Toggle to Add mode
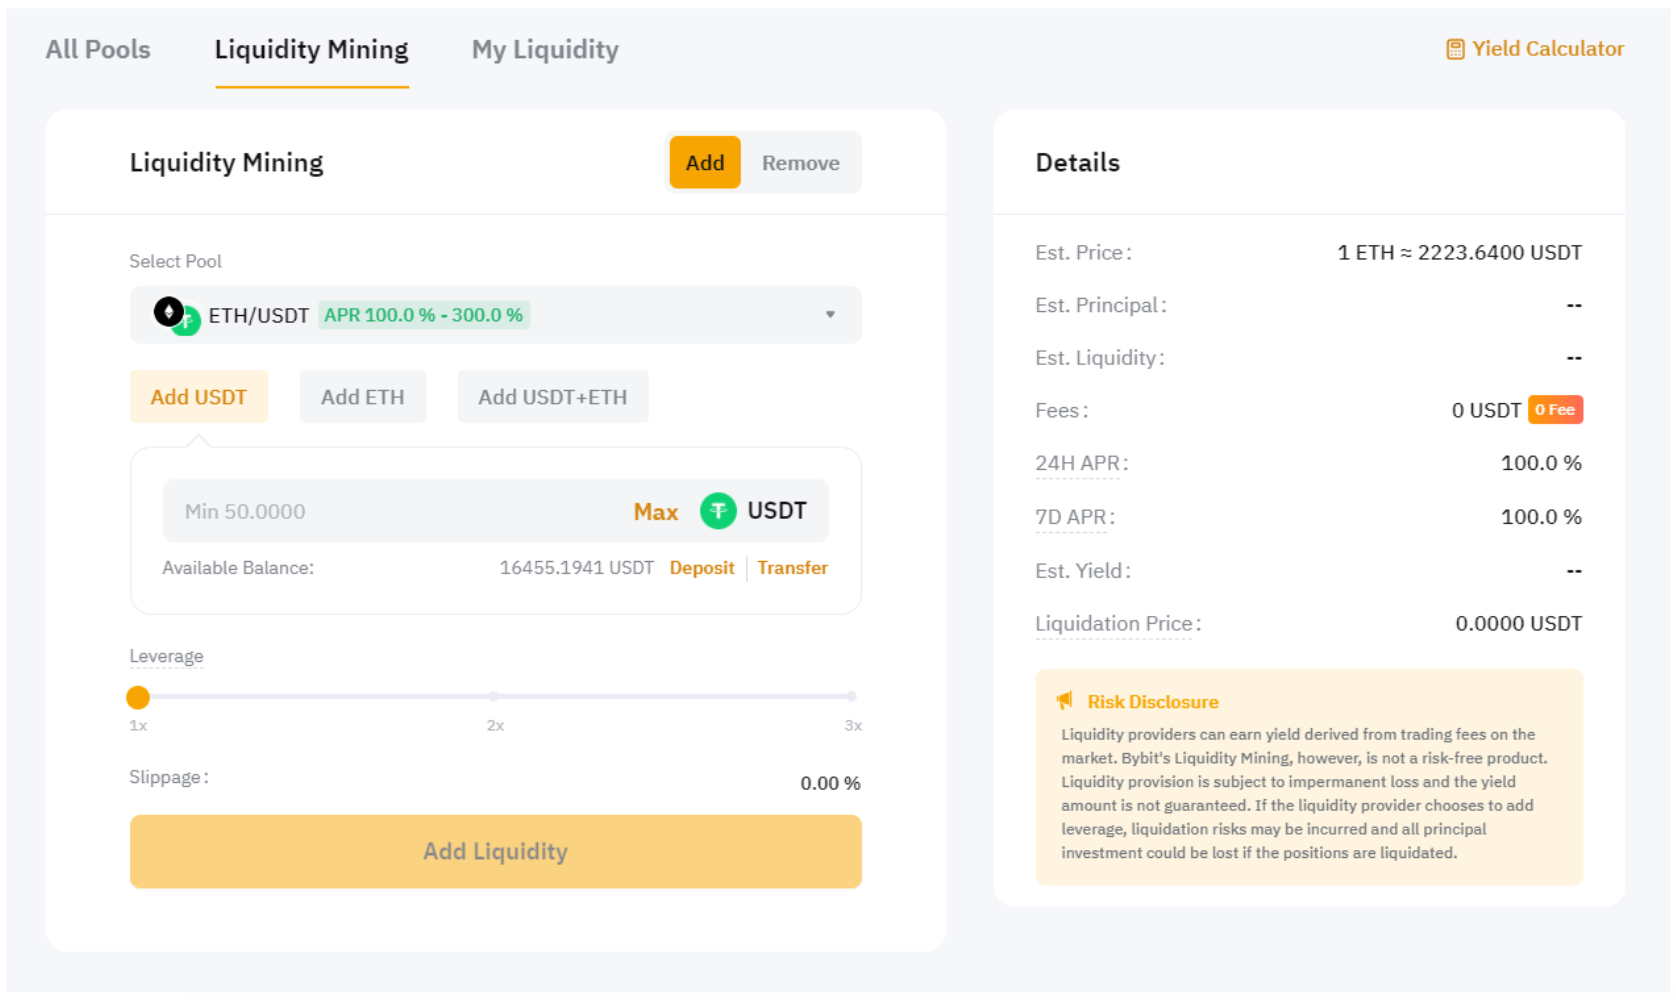Image resolution: width=1676 pixels, height=1000 pixels. [x=704, y=163]
